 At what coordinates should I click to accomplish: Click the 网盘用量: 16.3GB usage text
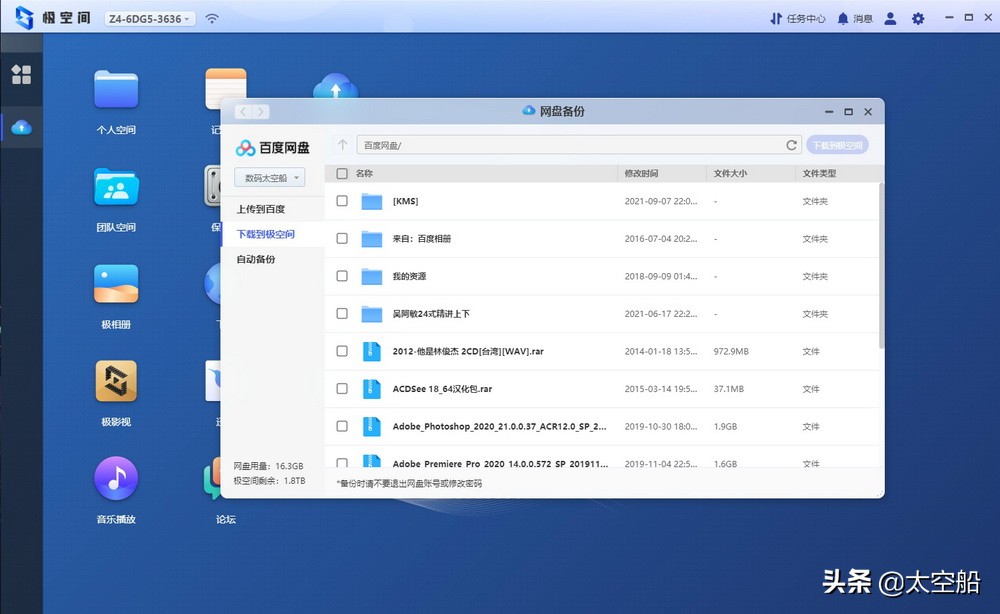click(x=268, y=466)
